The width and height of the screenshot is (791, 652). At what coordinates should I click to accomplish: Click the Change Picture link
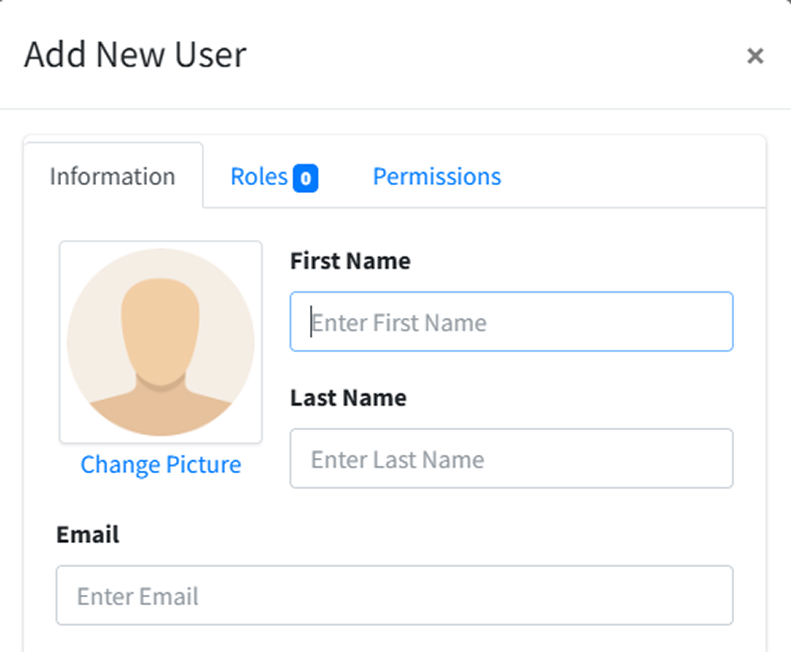(160, 464)
